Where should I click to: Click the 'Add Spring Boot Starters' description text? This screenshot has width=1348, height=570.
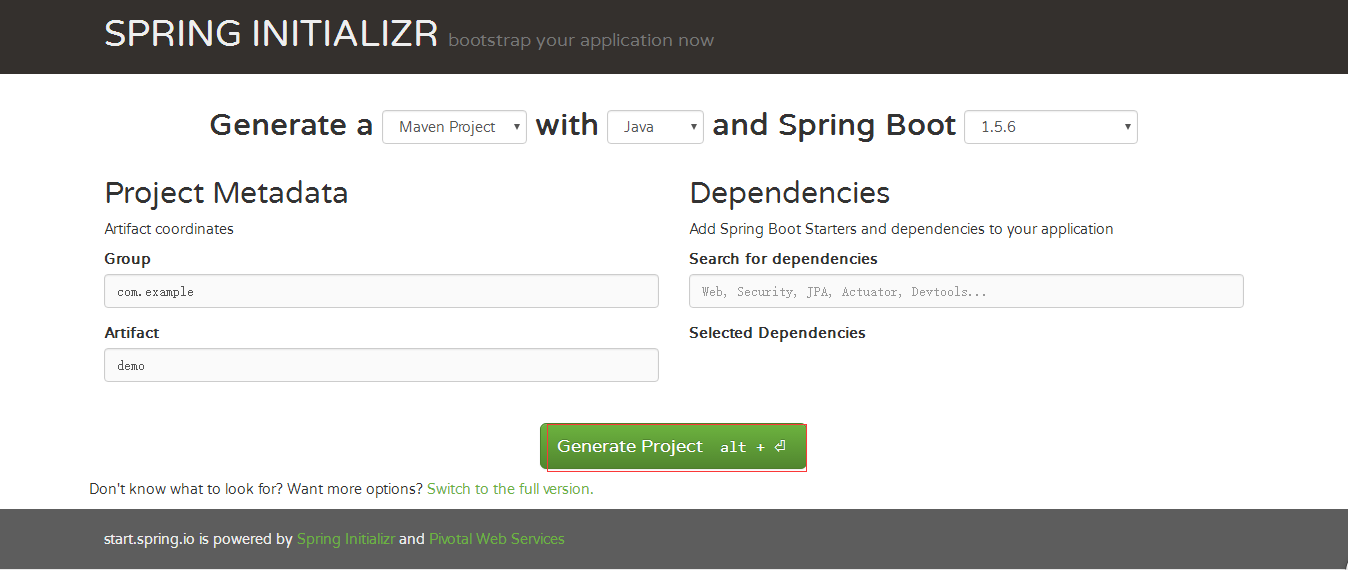pyautogui.click(x=901, y=229)
